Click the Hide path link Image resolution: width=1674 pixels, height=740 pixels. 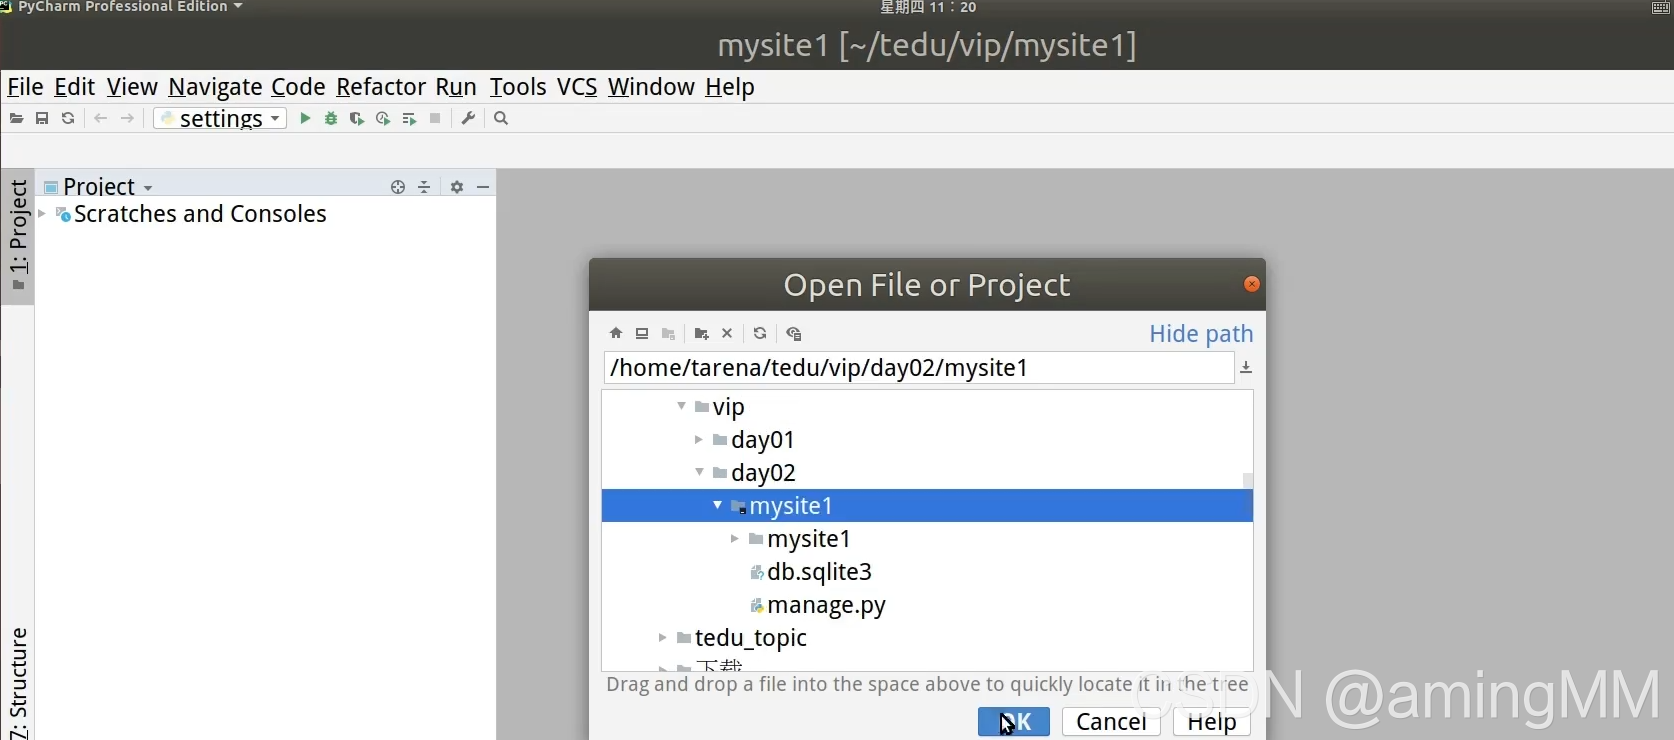[x=1201, y=334]
